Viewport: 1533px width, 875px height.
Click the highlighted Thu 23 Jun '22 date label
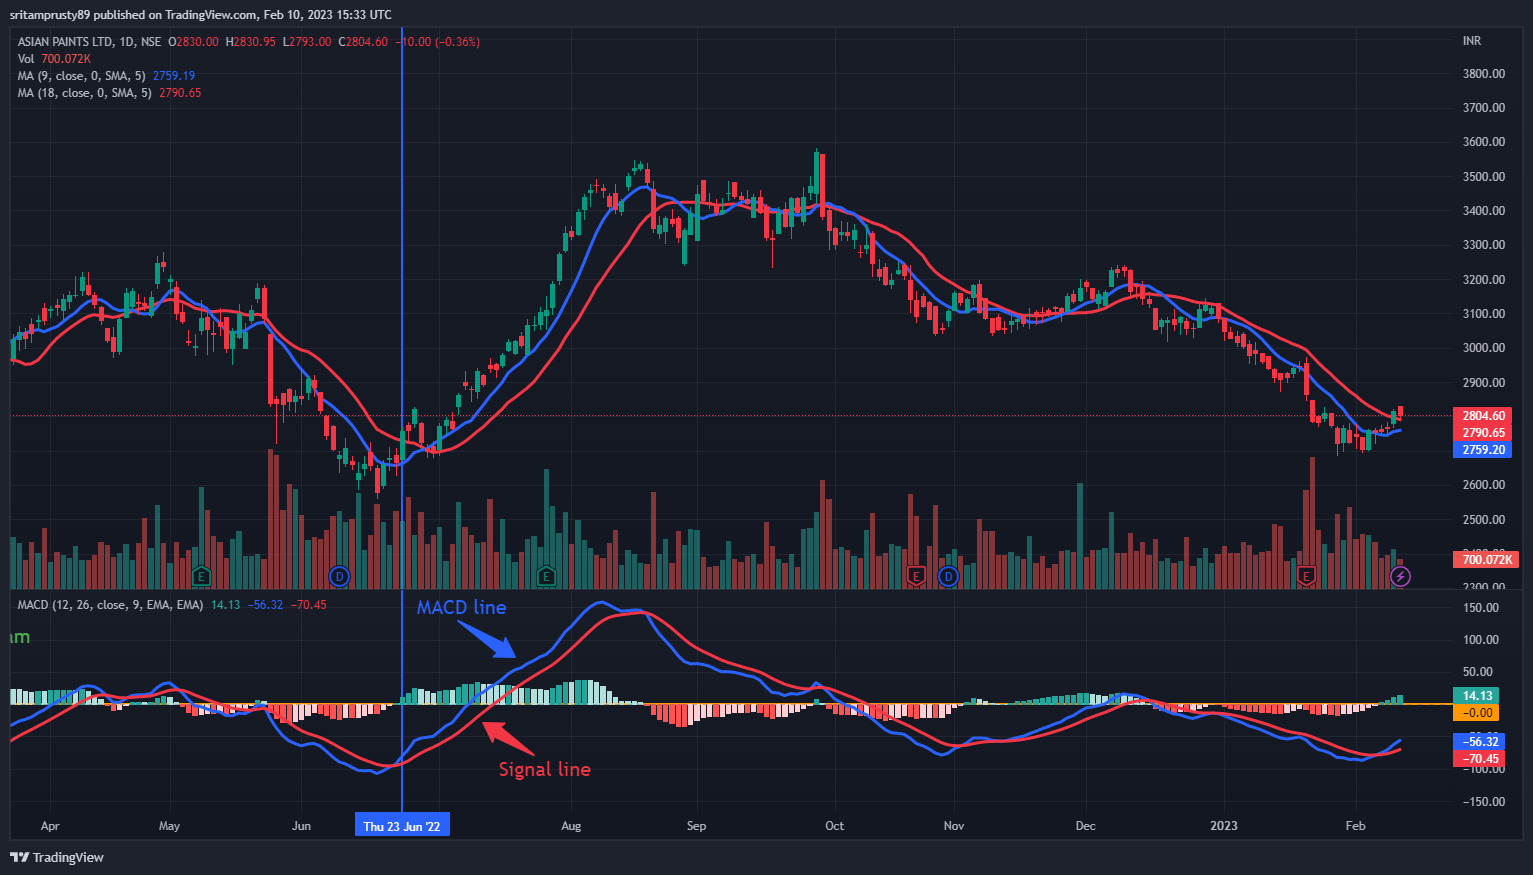pyautogui.click(x=402, y=826)
